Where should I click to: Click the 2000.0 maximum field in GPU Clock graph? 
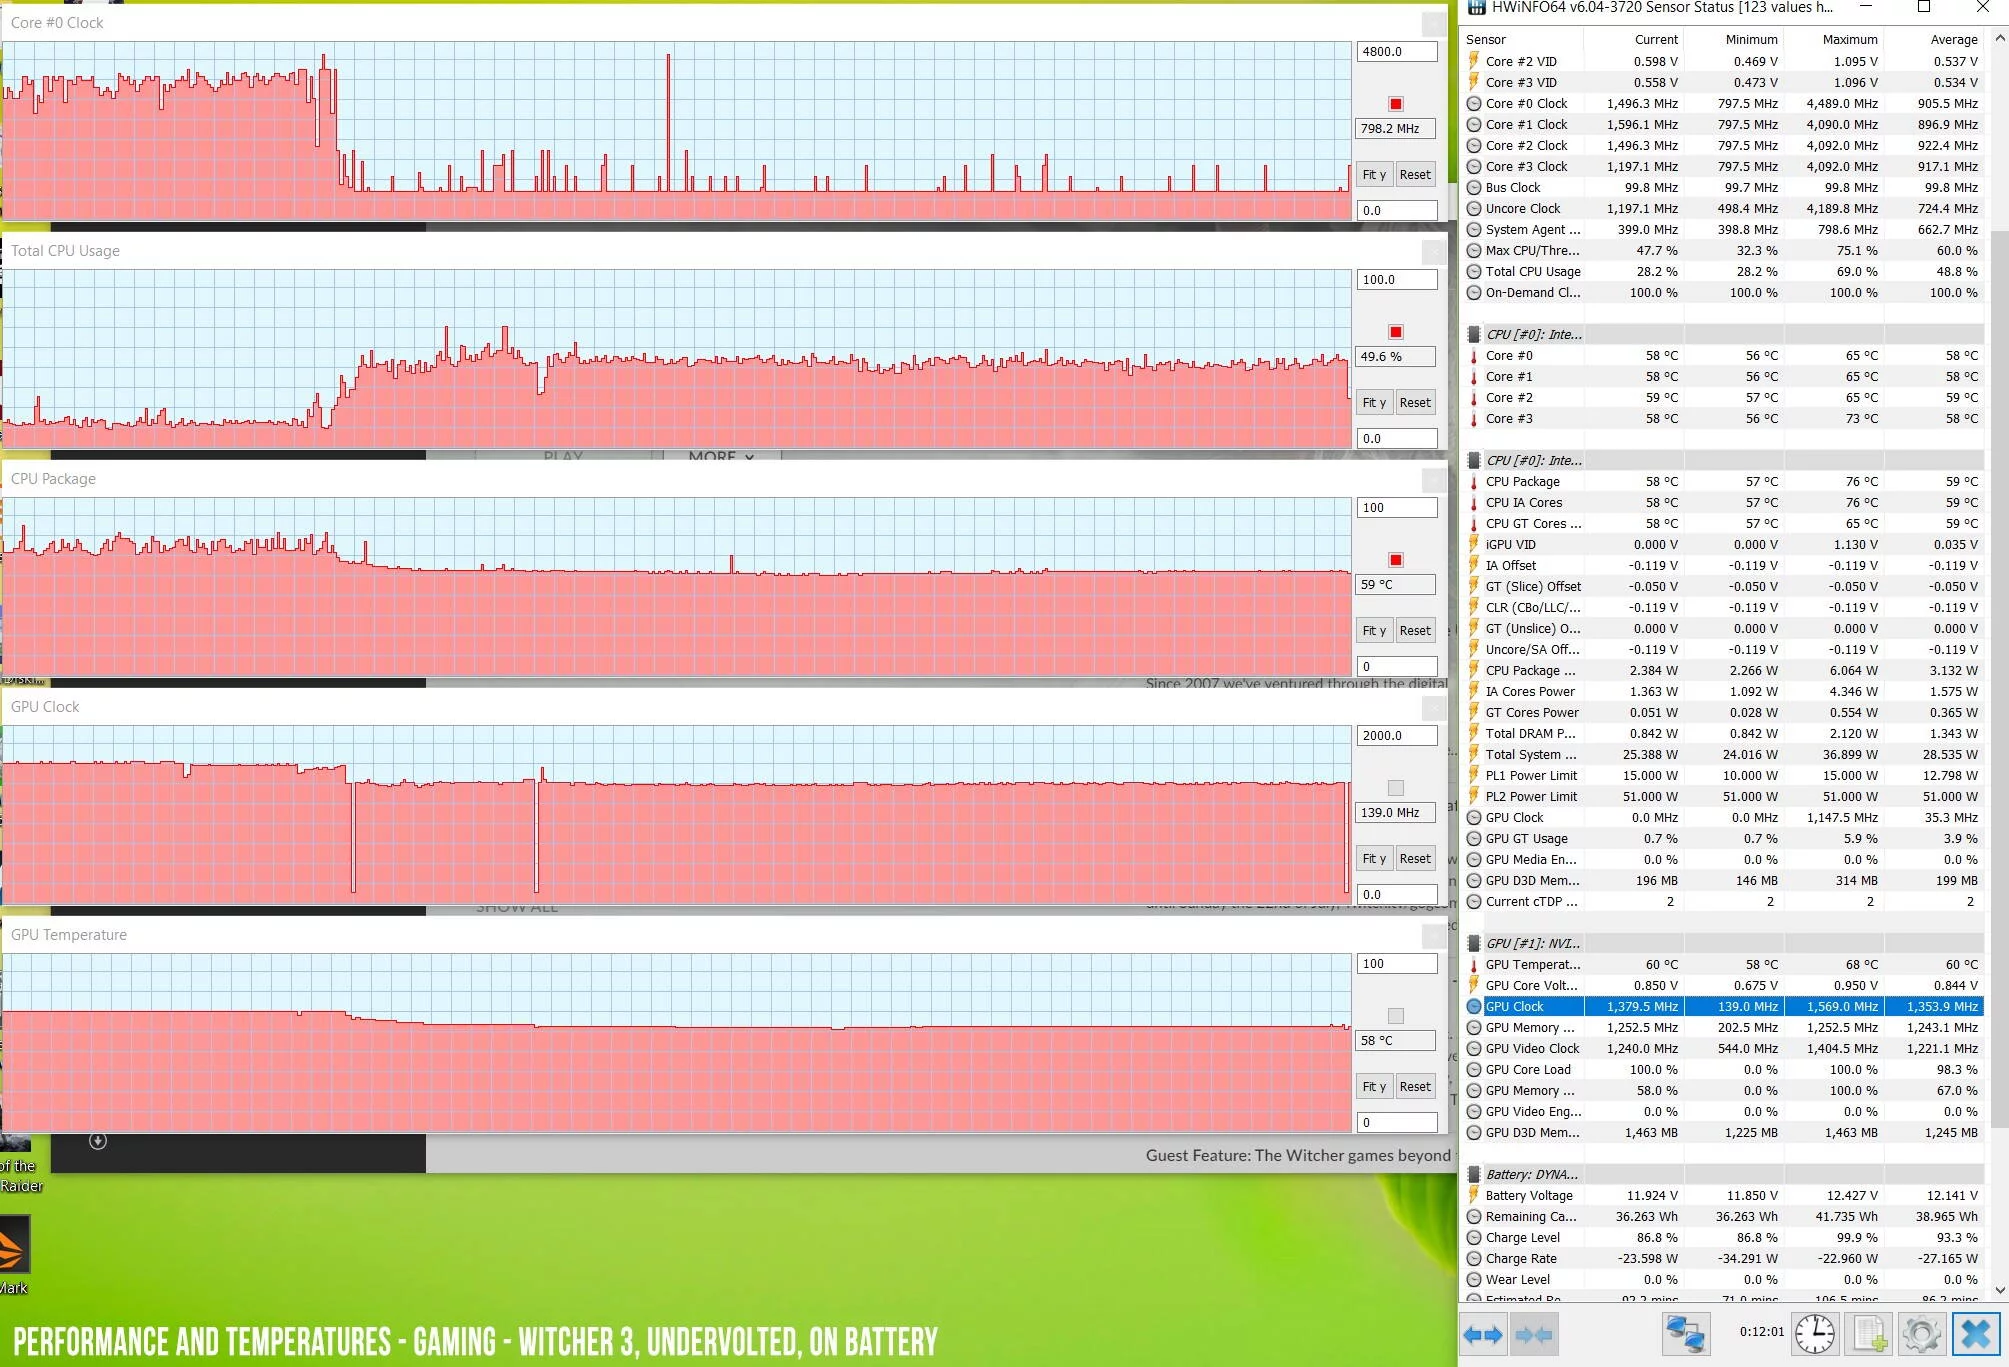[x=1396, y=736]
